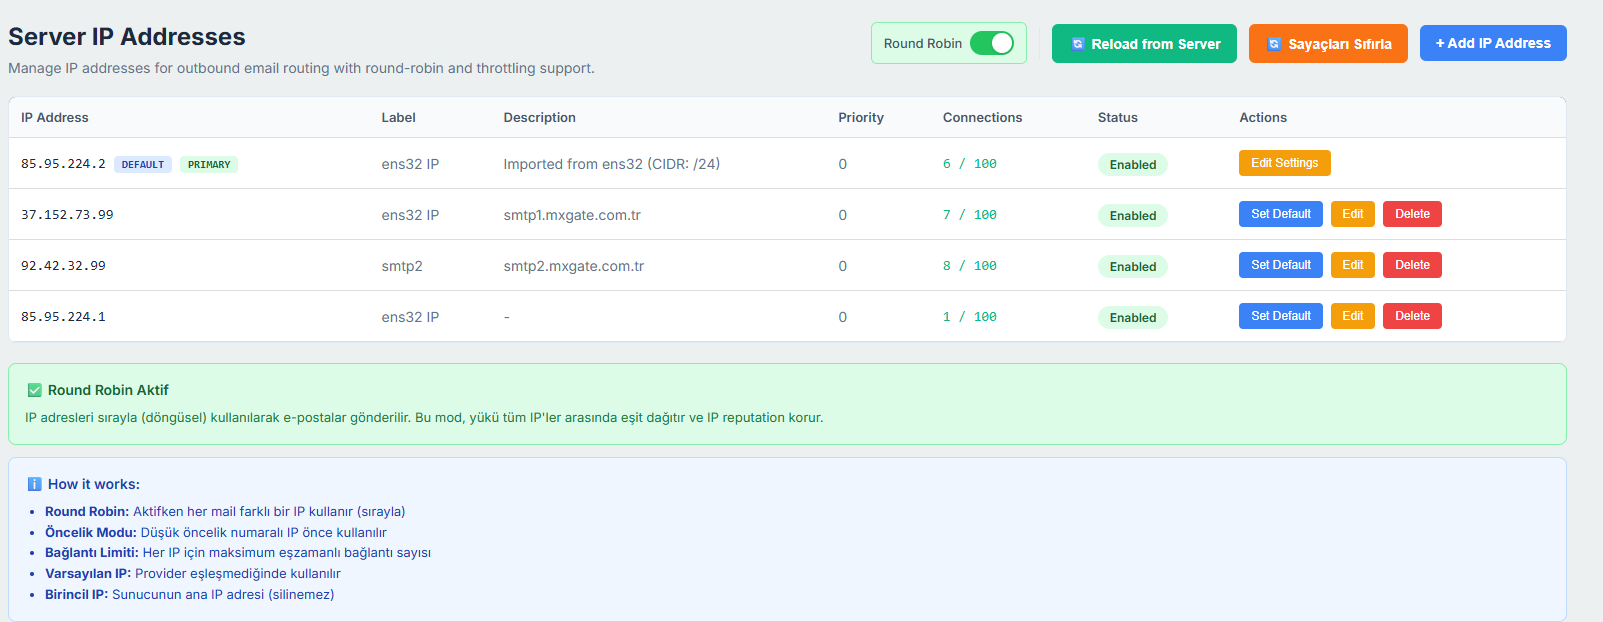Edit the 92.42.32.99 row
Image resolution: width=1603 pixels, height=622 pixels.
[1352, 265]
